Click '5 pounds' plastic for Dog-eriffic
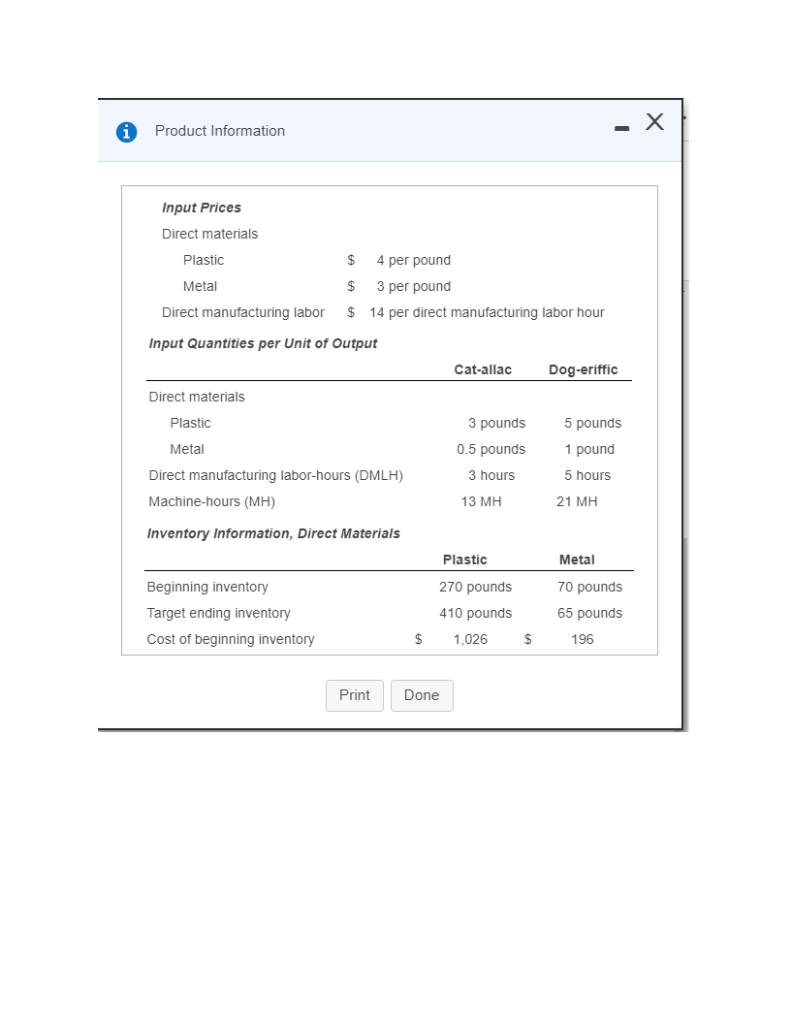The height and width of the screenshot is (1024, 791). pyautogui.click(x=593, y=423)
